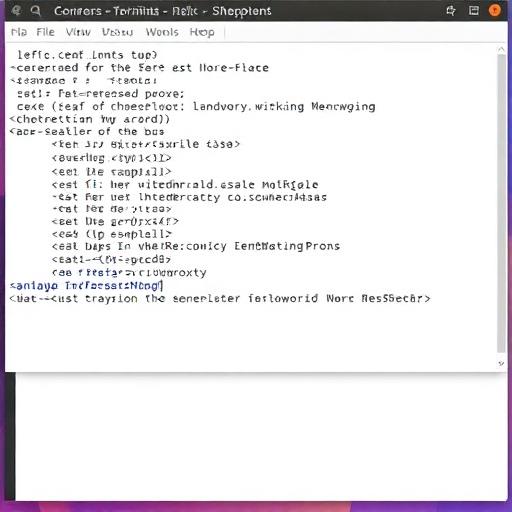
Task: Click the line '<acr-Seatler of the bus'
Action: [87, 132]
